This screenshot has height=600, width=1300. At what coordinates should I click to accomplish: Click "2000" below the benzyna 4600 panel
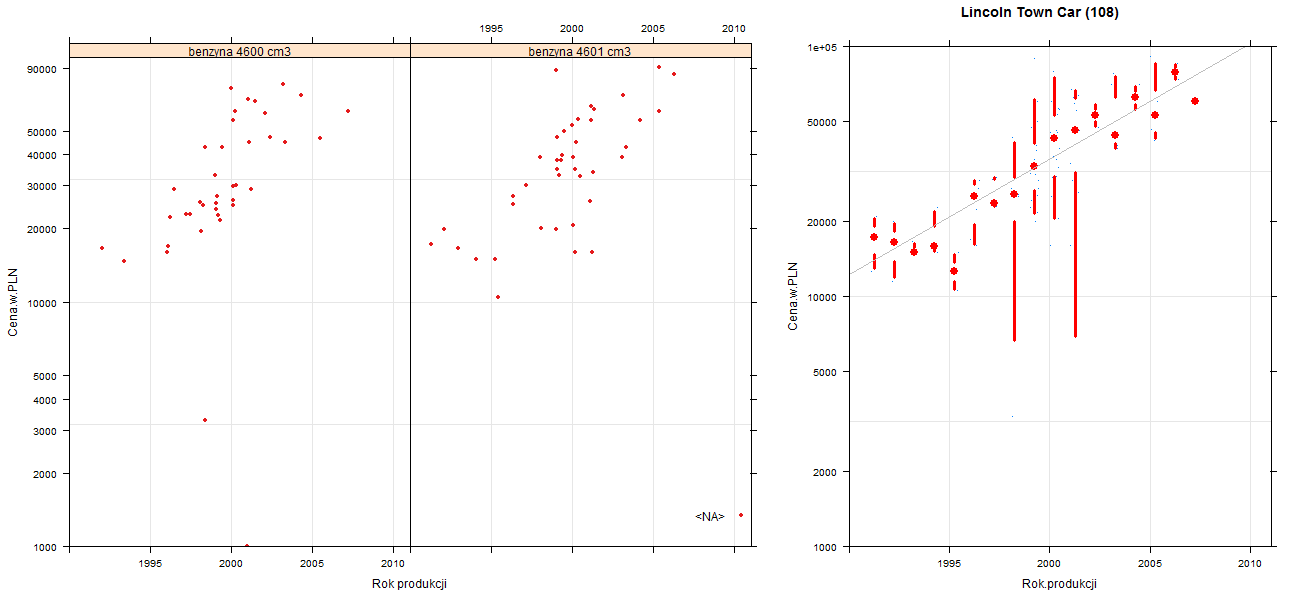(231, 564)
